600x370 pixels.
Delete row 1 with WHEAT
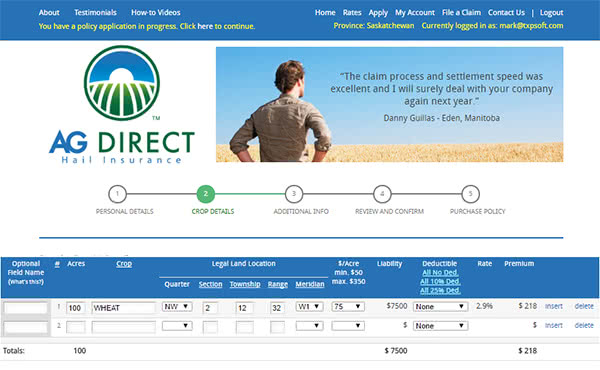(584, 306)
